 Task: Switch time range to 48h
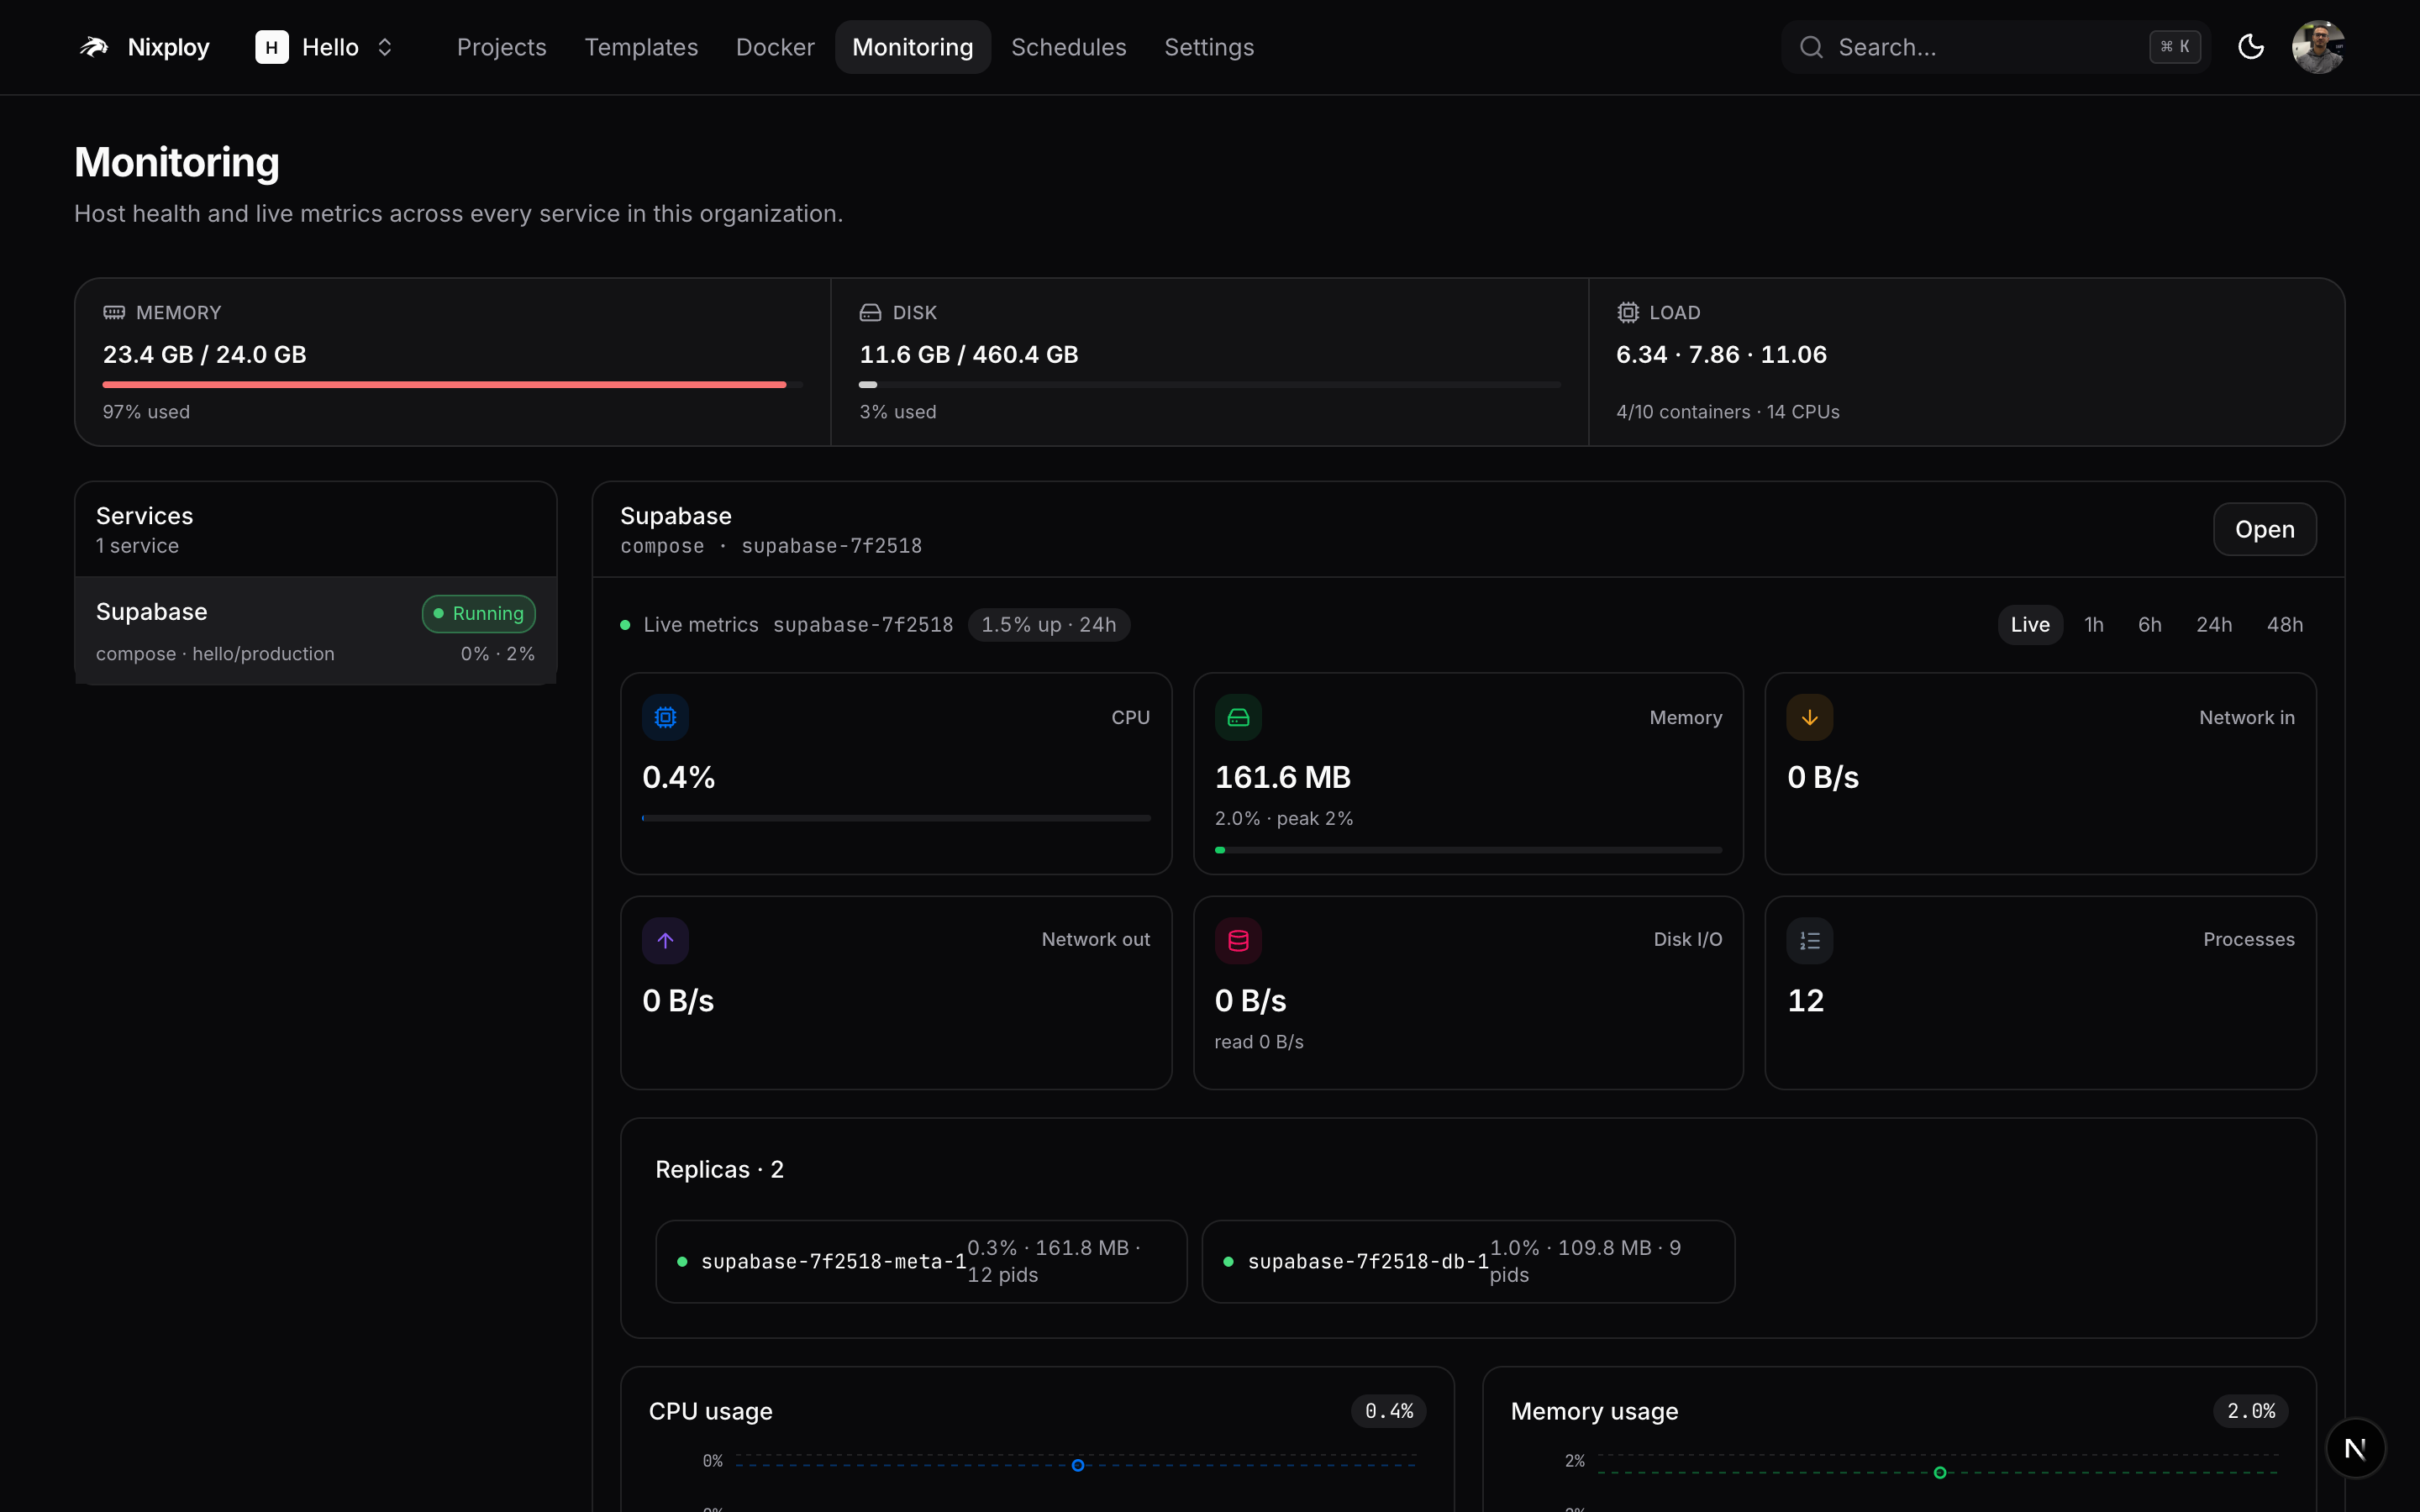(2285, 625)
